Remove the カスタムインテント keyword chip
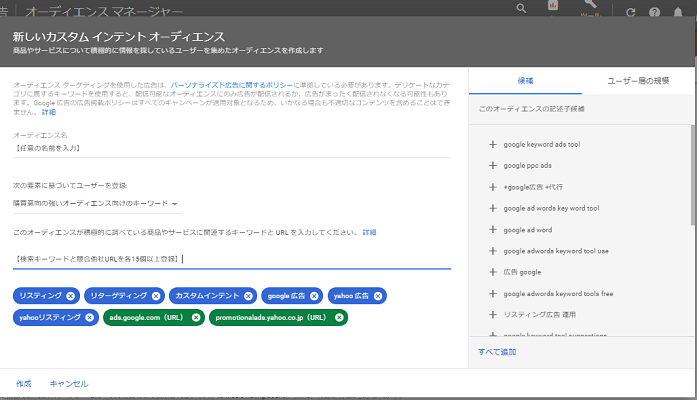Viewport: 697px width, 400px height. tap(248, 296)
